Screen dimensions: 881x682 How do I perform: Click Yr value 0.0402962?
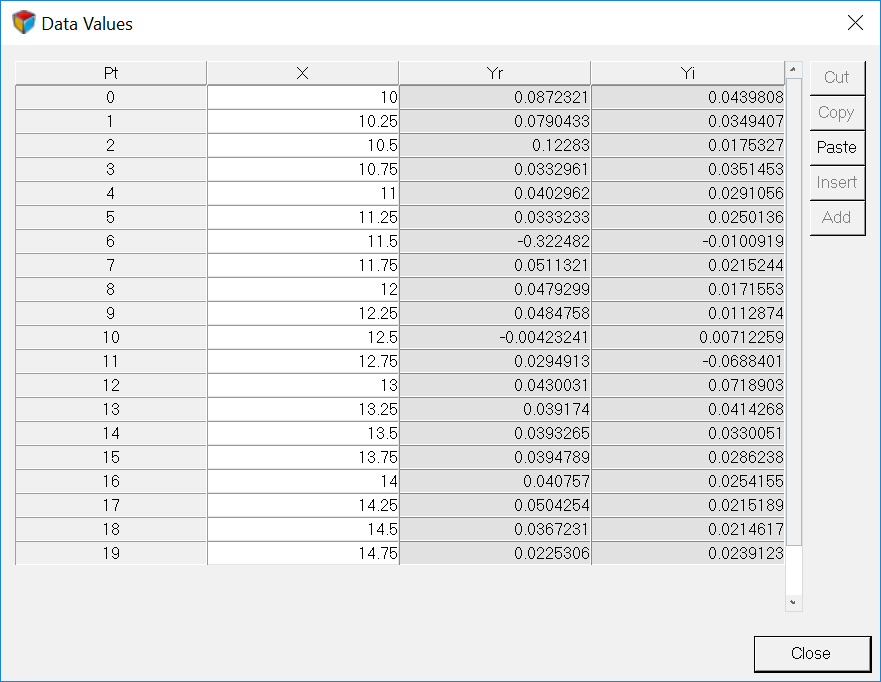click(x=495, y=193)
